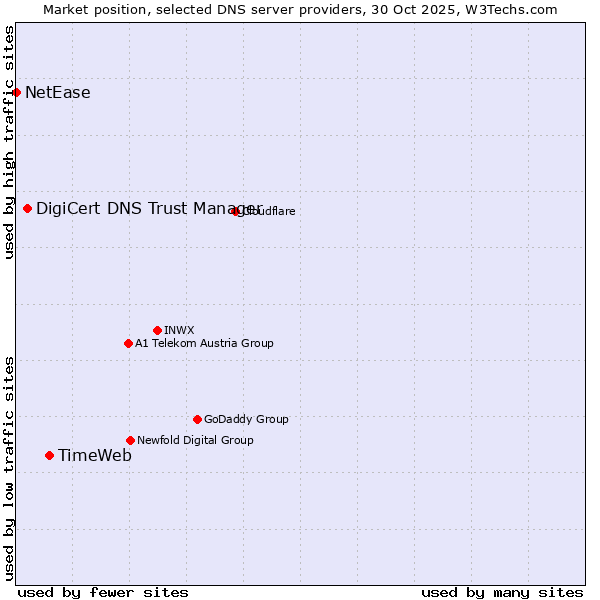Click the DigiCert DNS Trust Manager data point

(x=28, y=209)
